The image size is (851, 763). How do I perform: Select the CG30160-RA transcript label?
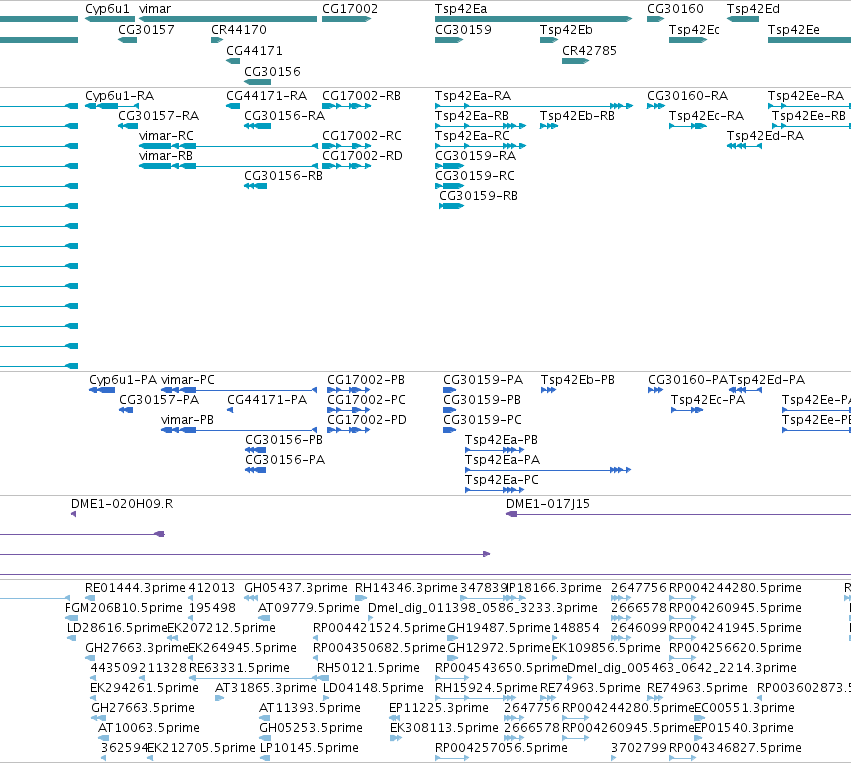pyautogui.click(x=688, y=96)
